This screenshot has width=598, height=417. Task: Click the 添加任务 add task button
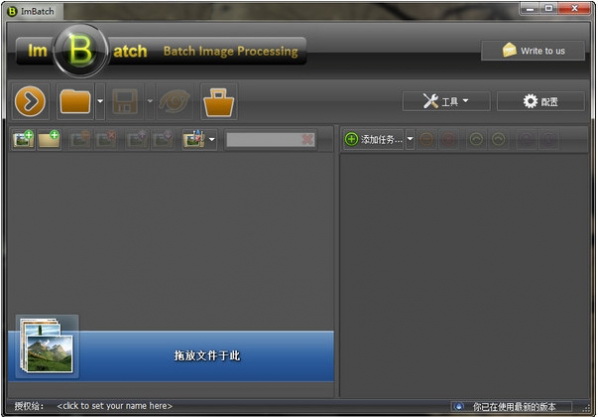374,139
